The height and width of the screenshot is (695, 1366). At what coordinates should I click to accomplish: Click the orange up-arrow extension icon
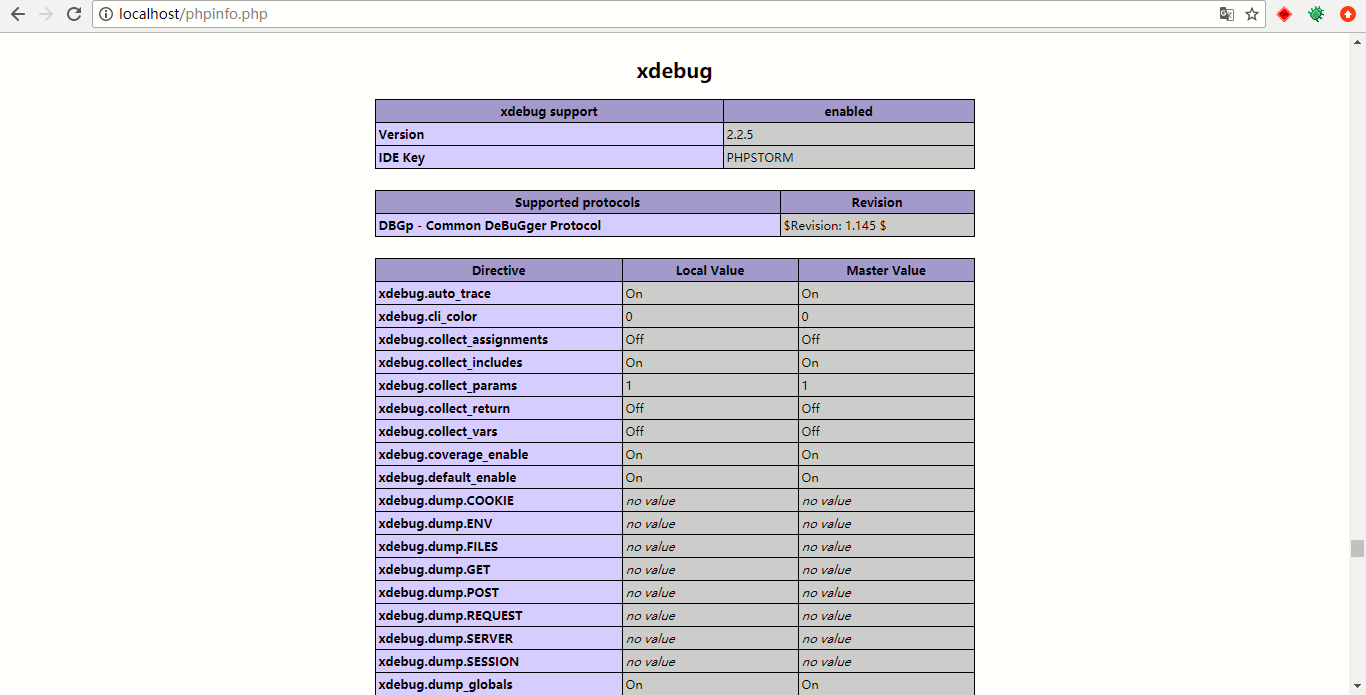(1347, 14)
